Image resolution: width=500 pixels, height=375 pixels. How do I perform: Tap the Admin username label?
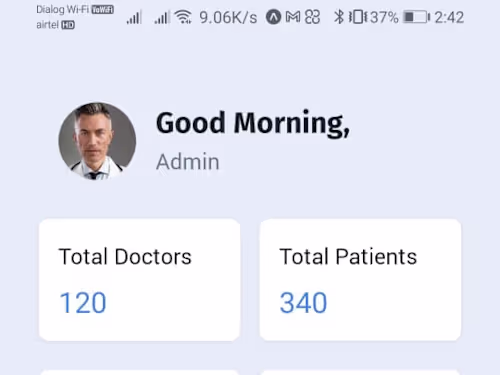pos(188,162)
